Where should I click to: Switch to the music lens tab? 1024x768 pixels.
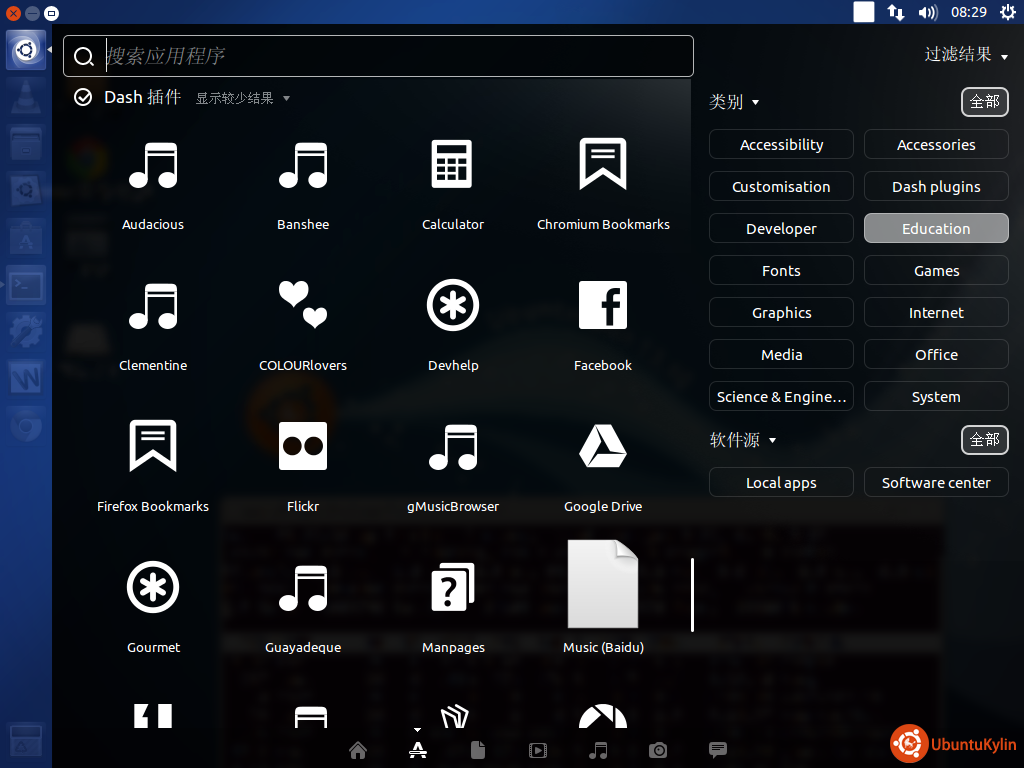pyautogui.click(x=598, y=750)
